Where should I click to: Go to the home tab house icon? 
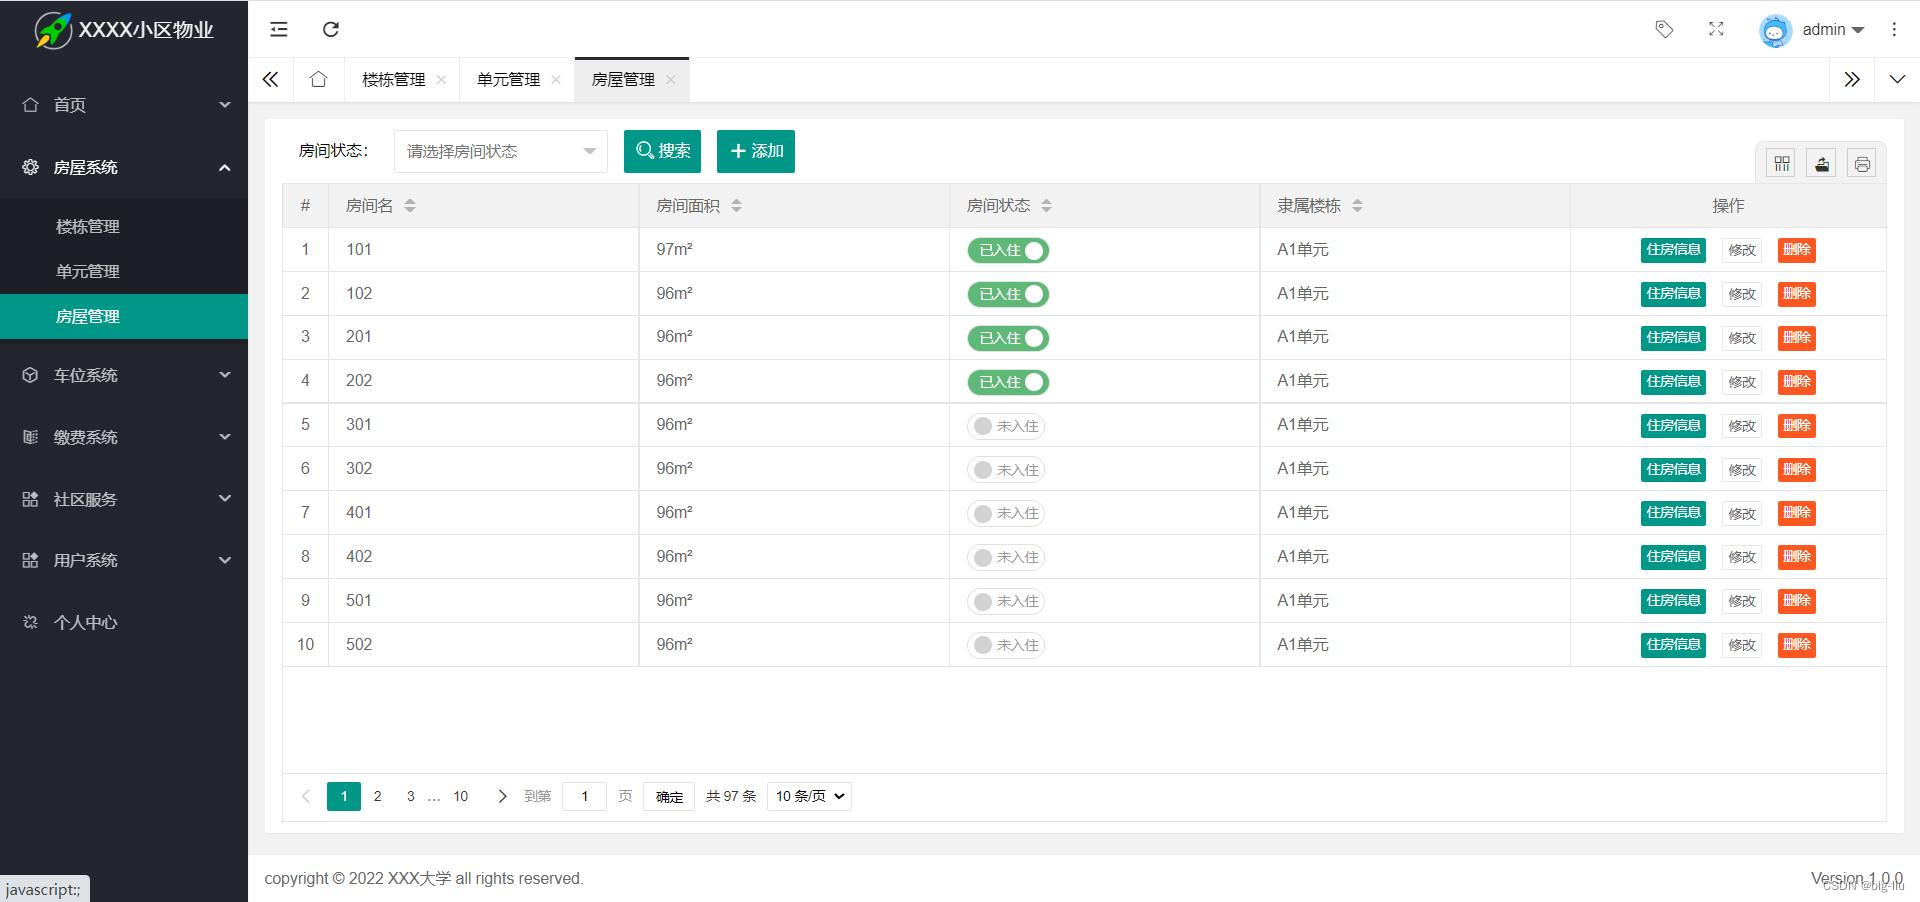tap(318, 79)
